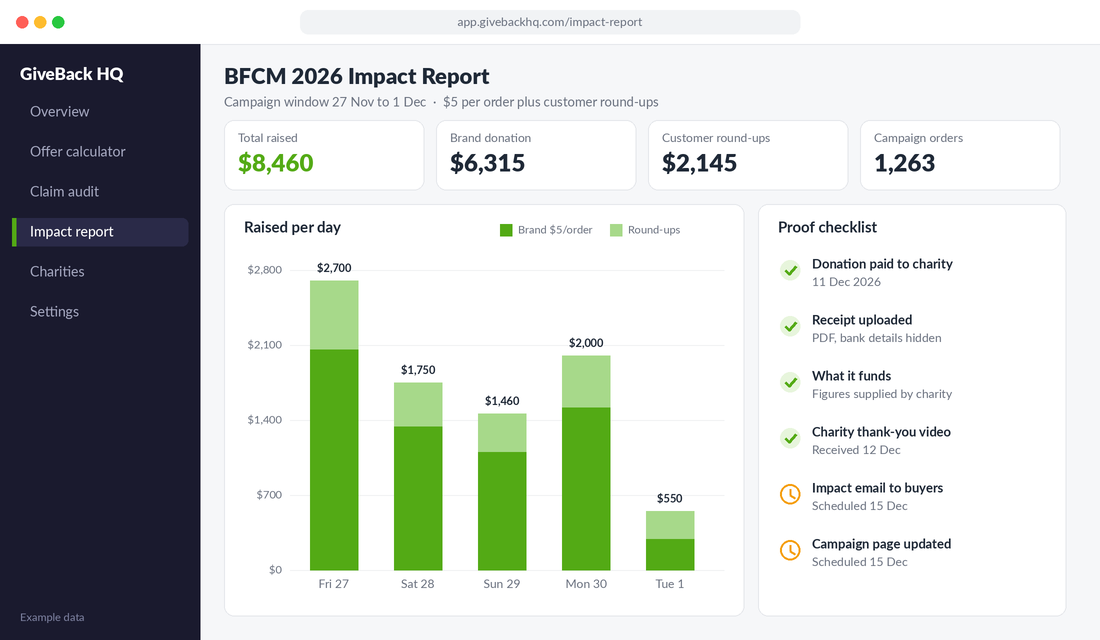Click the Tue 1 dark green brand bar

pos(670,554)
